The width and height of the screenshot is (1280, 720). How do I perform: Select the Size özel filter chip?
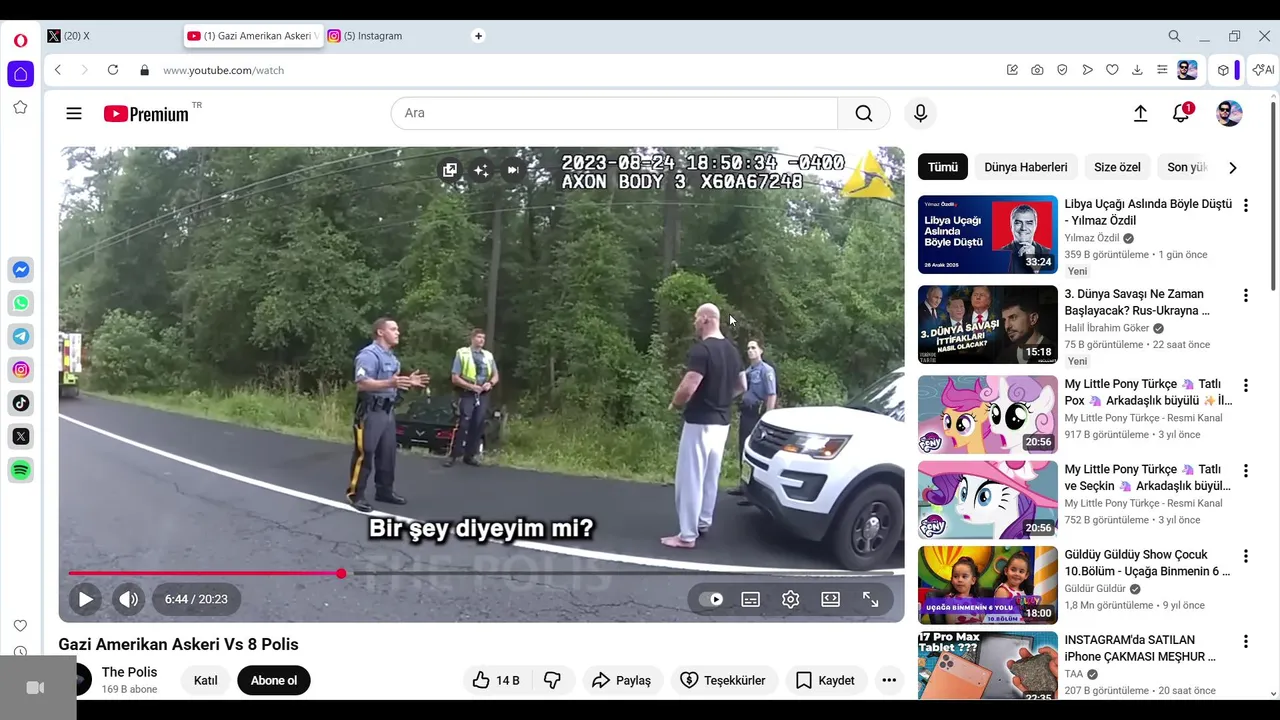click(x=1117, y=167)
